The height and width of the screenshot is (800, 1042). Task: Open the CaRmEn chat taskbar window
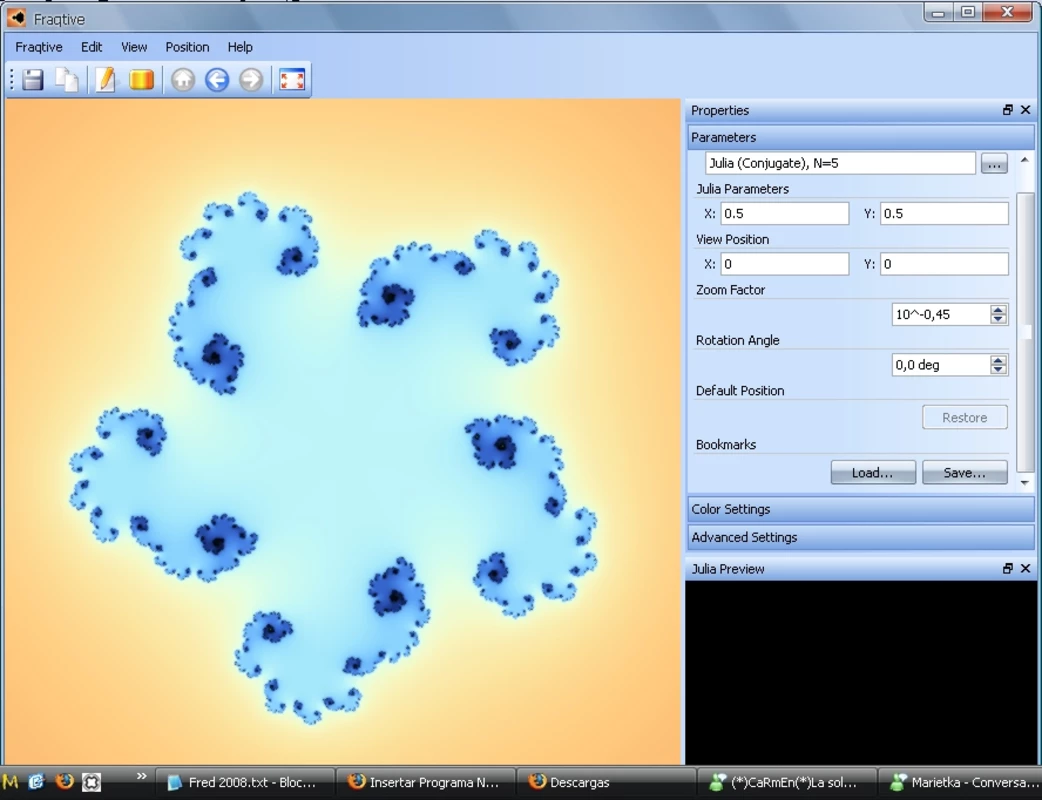787,782
